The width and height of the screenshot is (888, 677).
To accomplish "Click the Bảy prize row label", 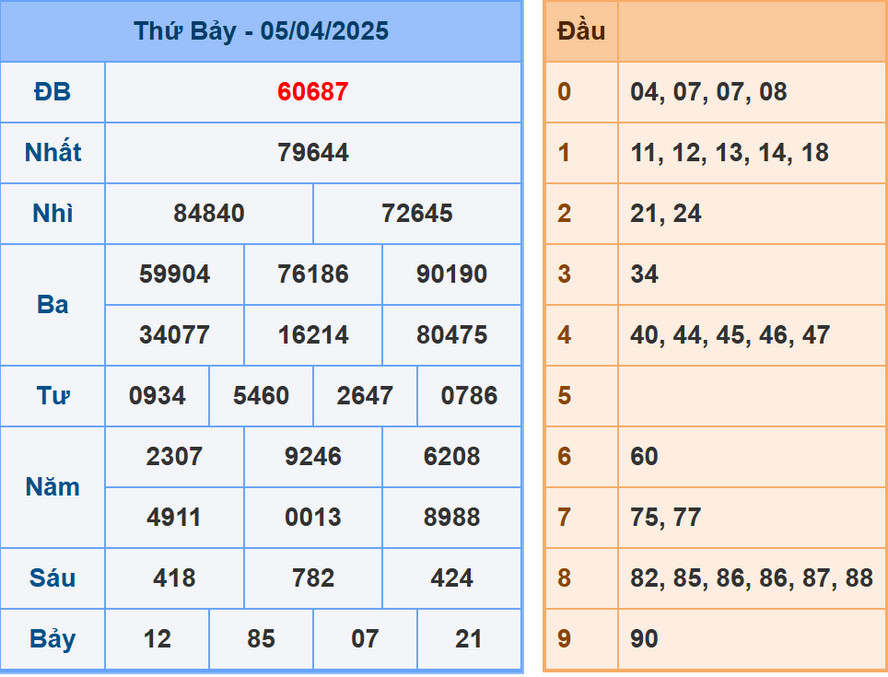I will 53,639.
